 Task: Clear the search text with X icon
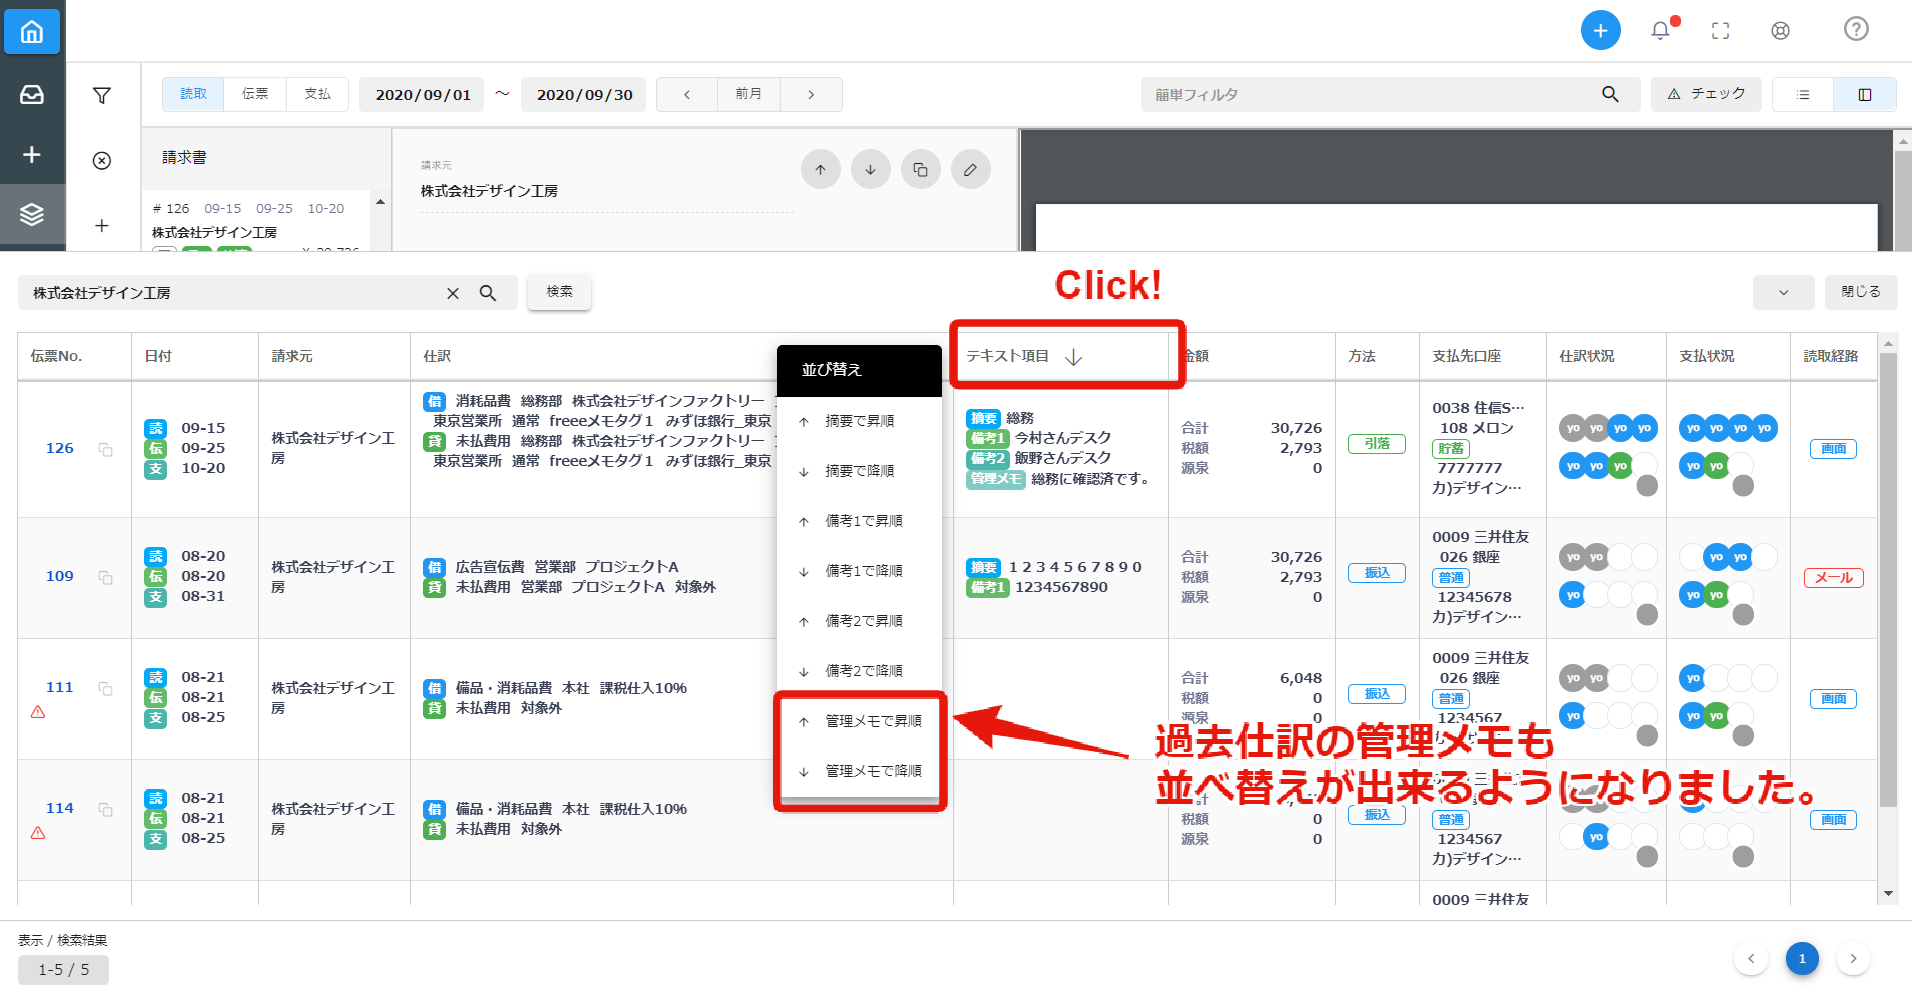tap(453, 293)
